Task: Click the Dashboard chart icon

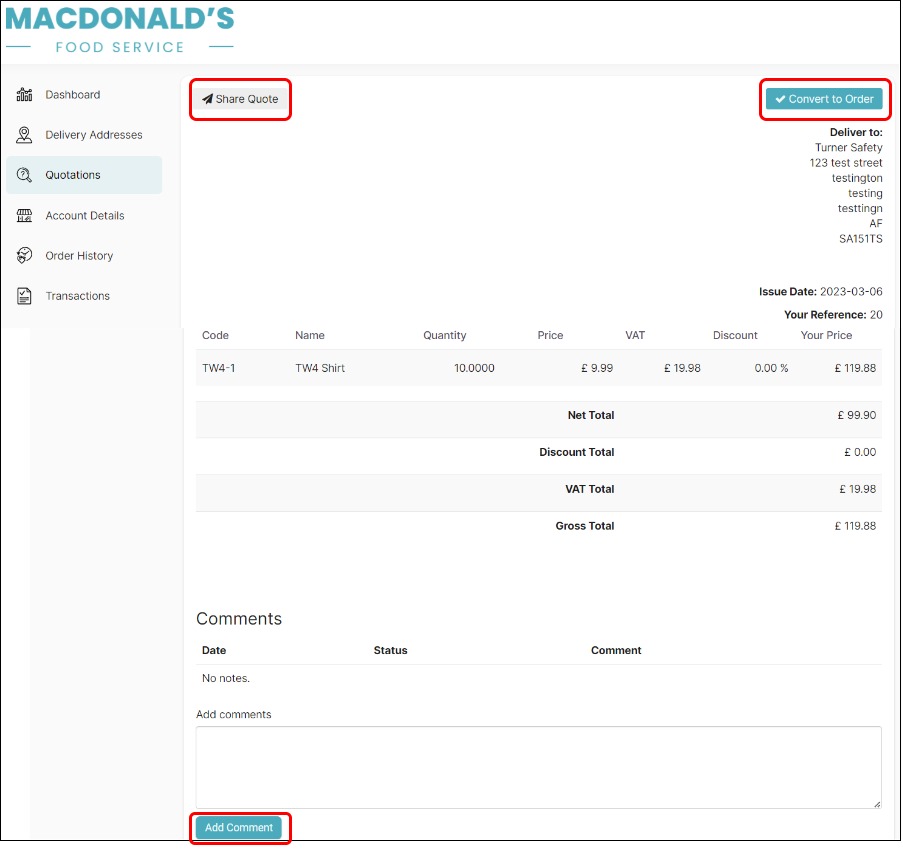Action: (x=24, y=94)
